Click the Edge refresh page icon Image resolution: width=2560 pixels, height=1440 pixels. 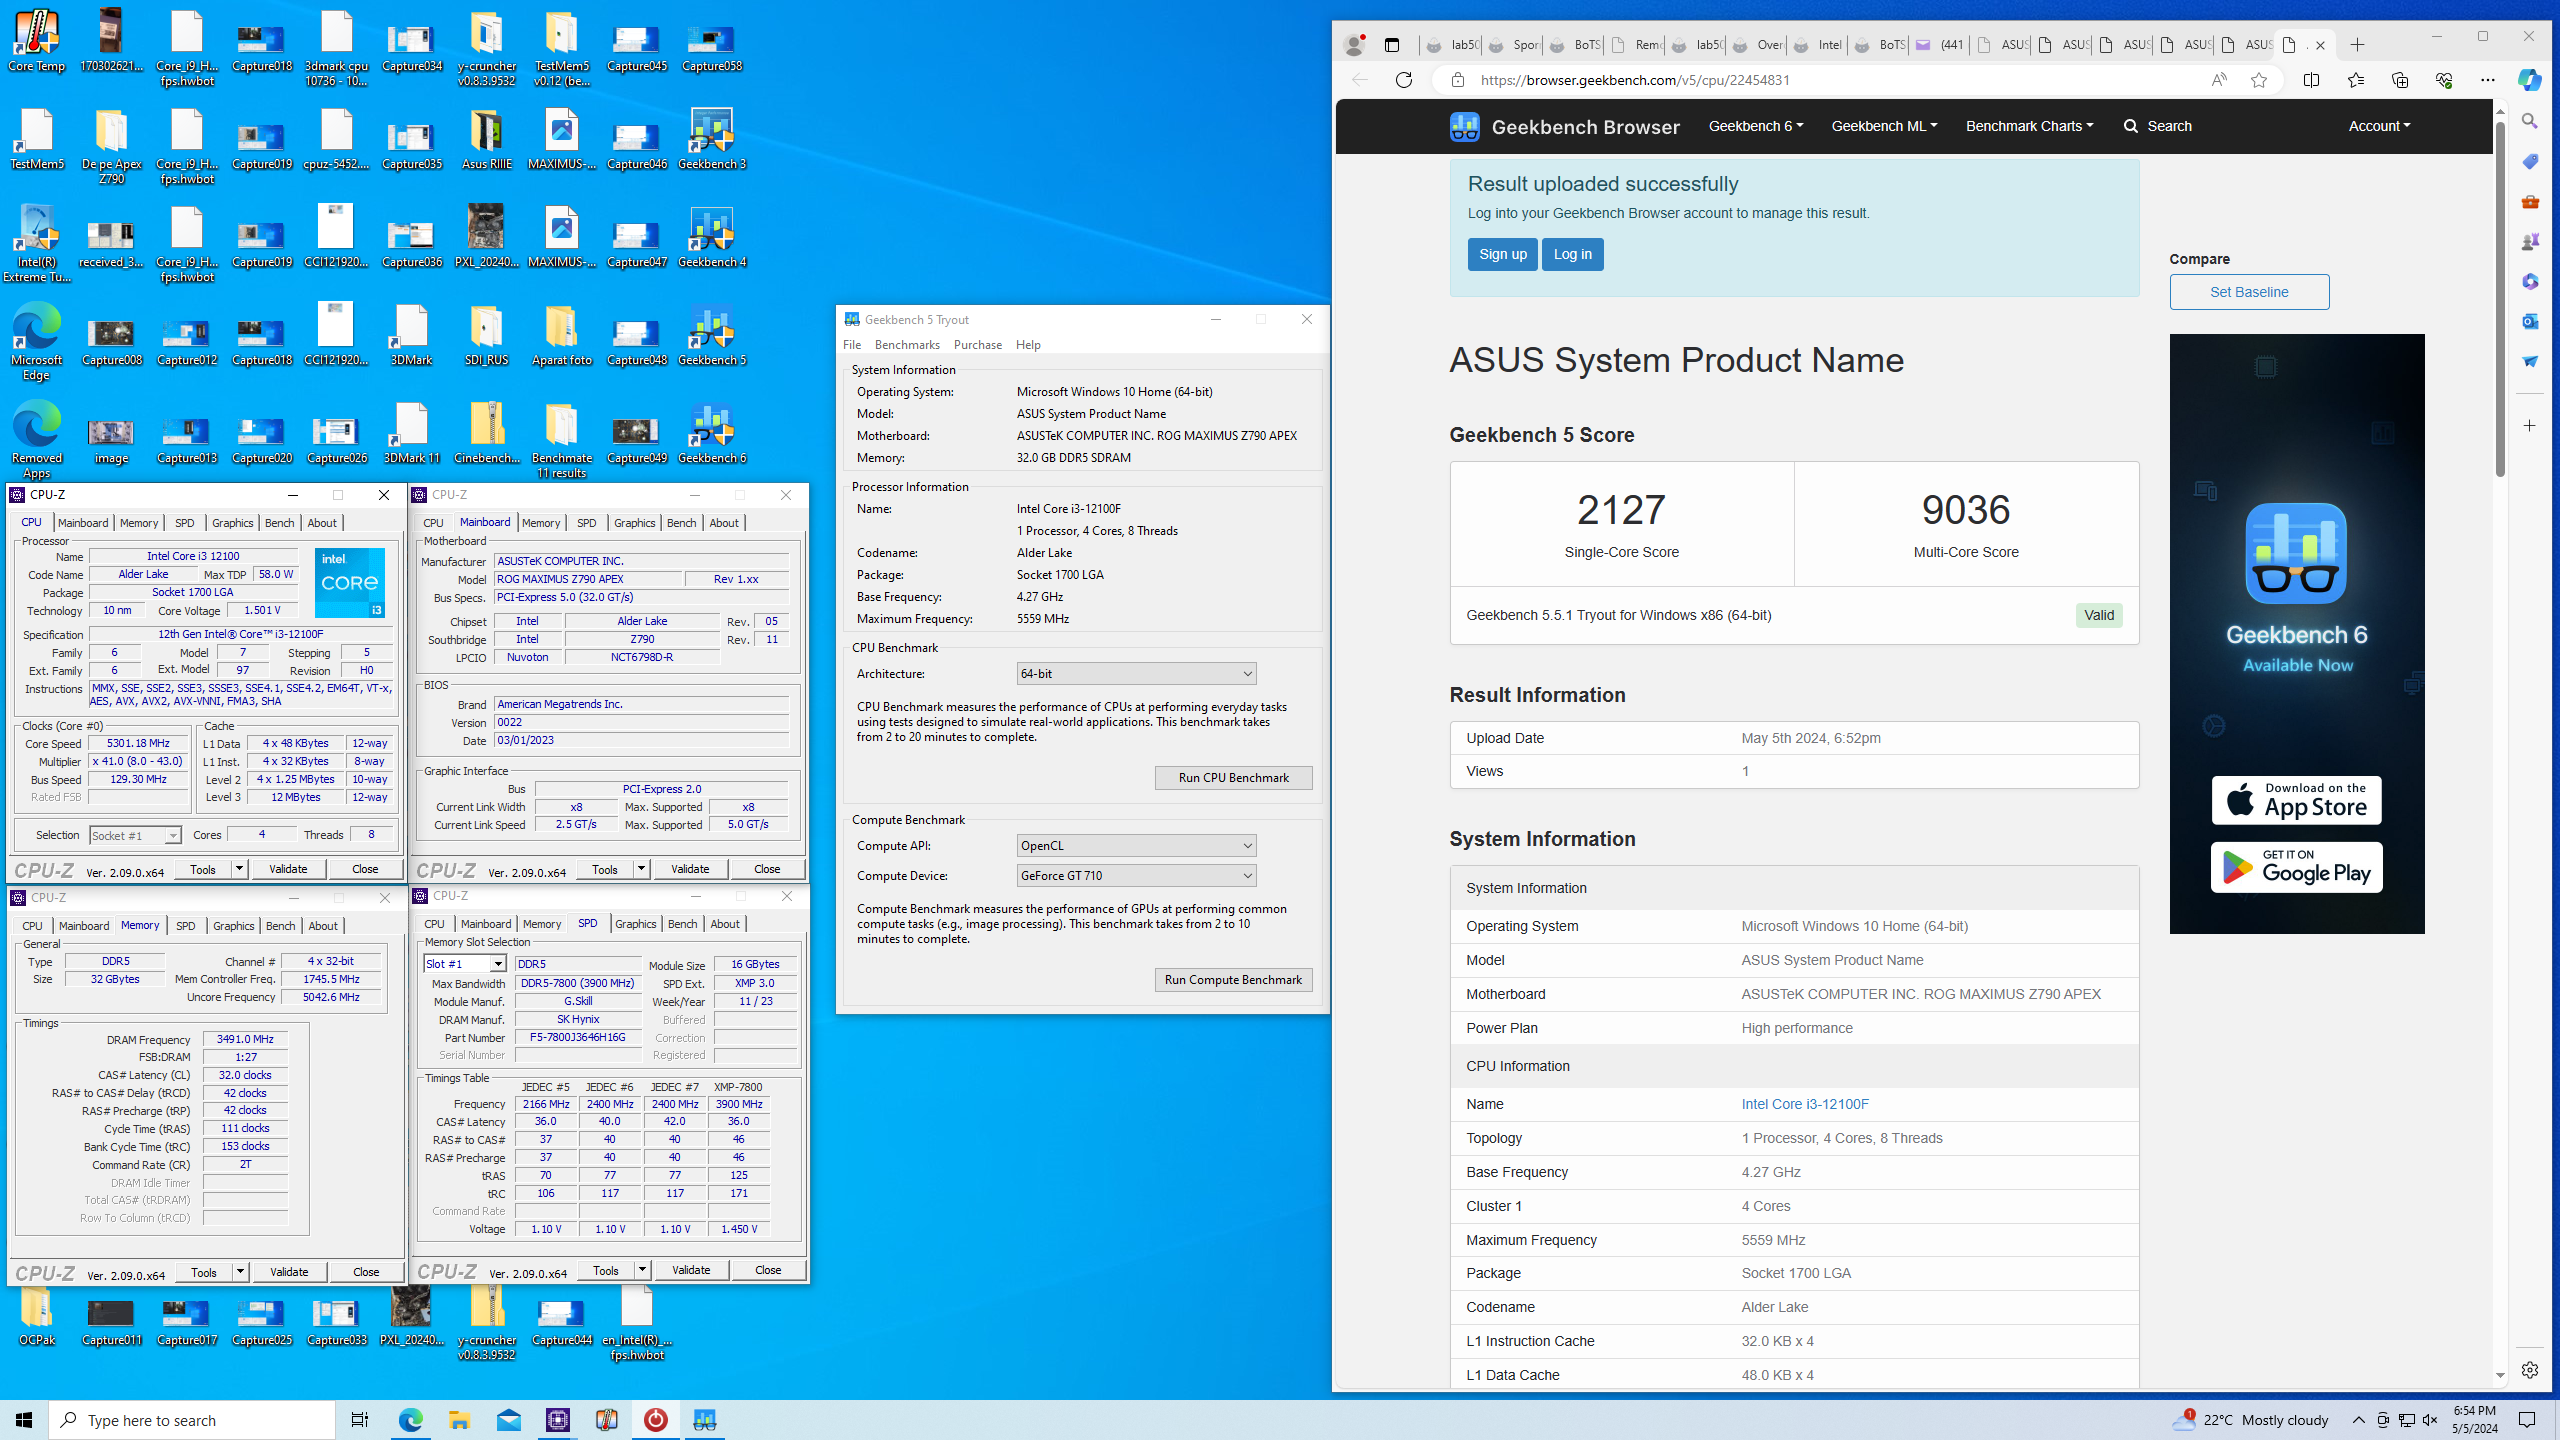click(1404, 80)
